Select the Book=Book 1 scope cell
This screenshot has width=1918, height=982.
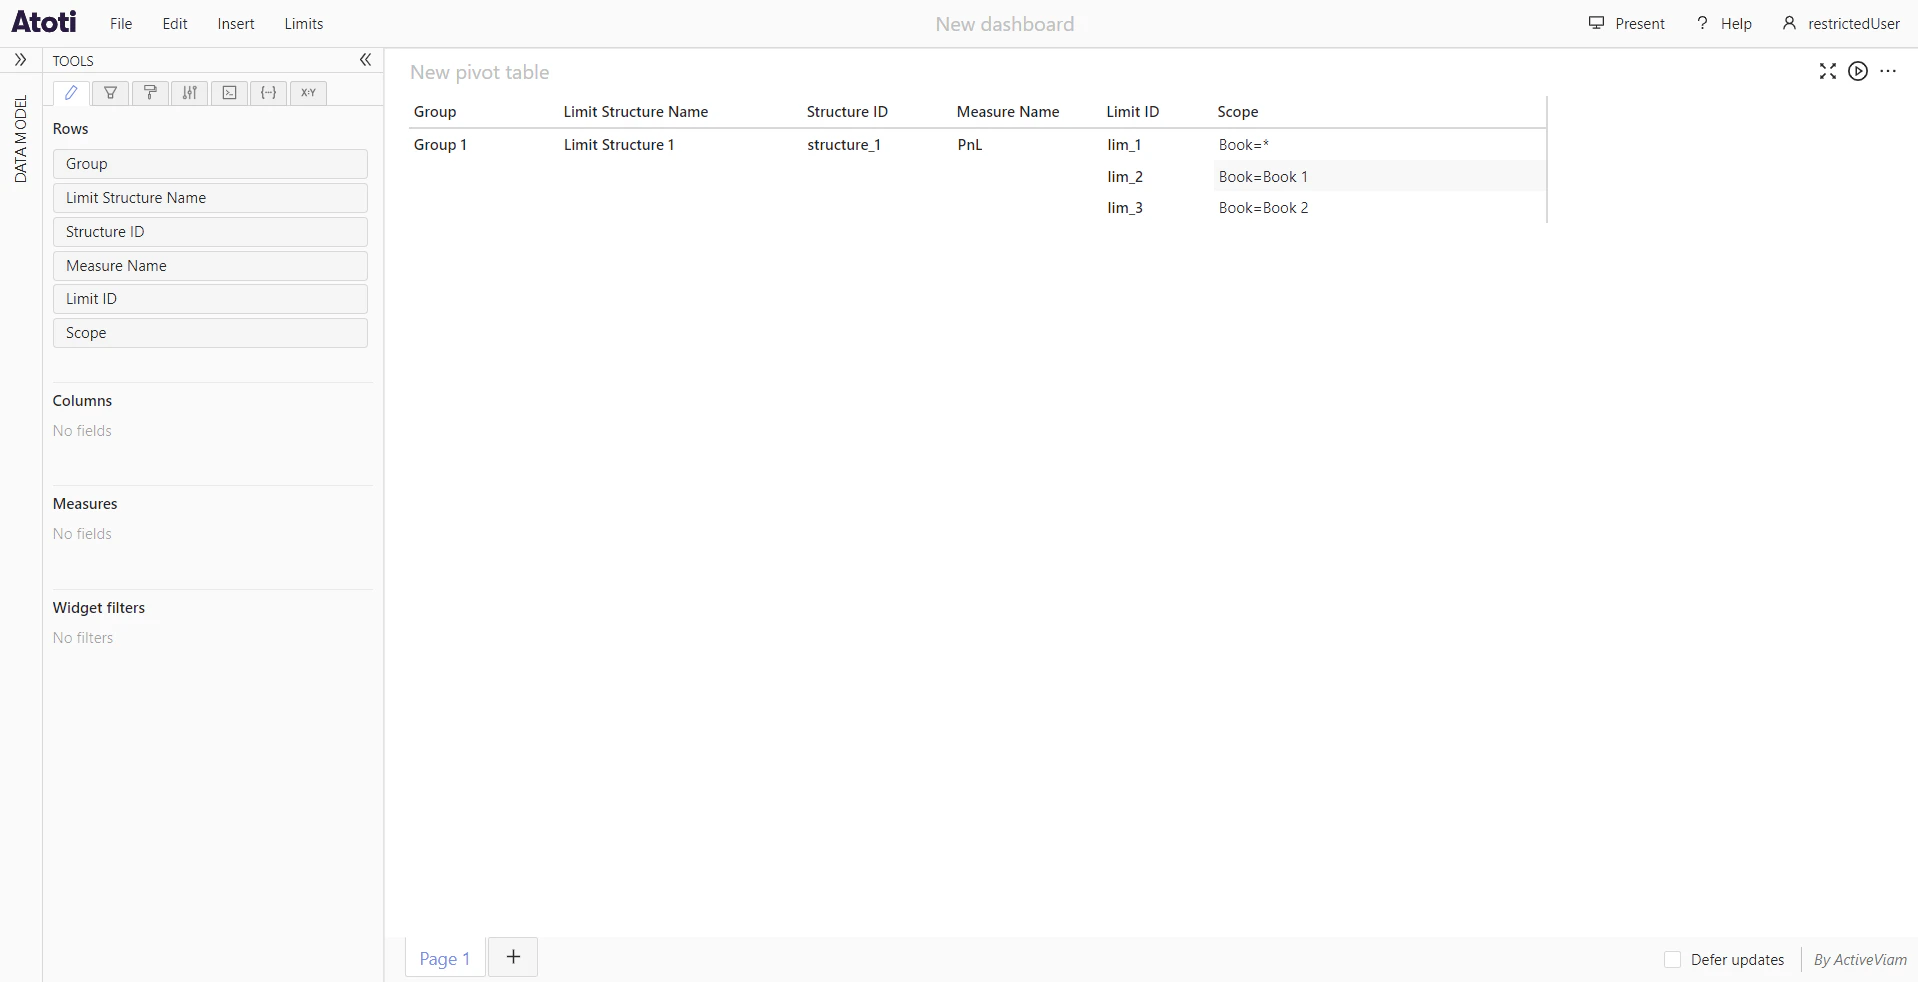point(1379,177)
